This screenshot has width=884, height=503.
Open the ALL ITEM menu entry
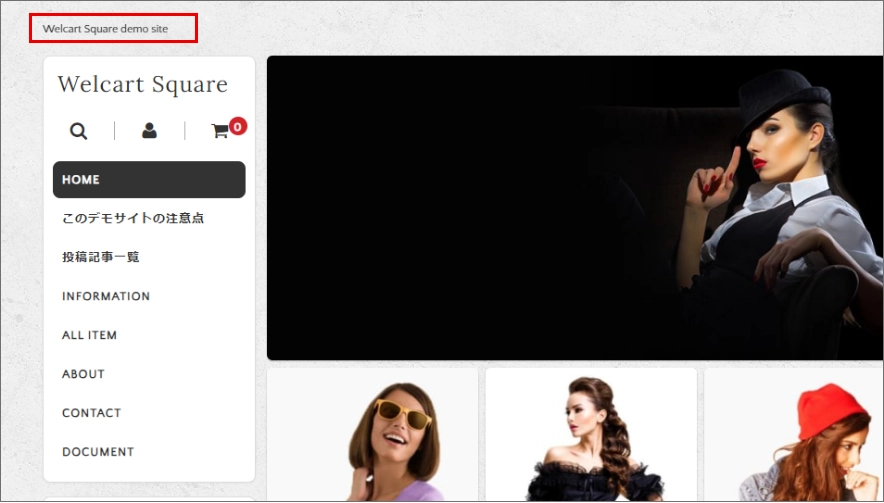(90, 335)
